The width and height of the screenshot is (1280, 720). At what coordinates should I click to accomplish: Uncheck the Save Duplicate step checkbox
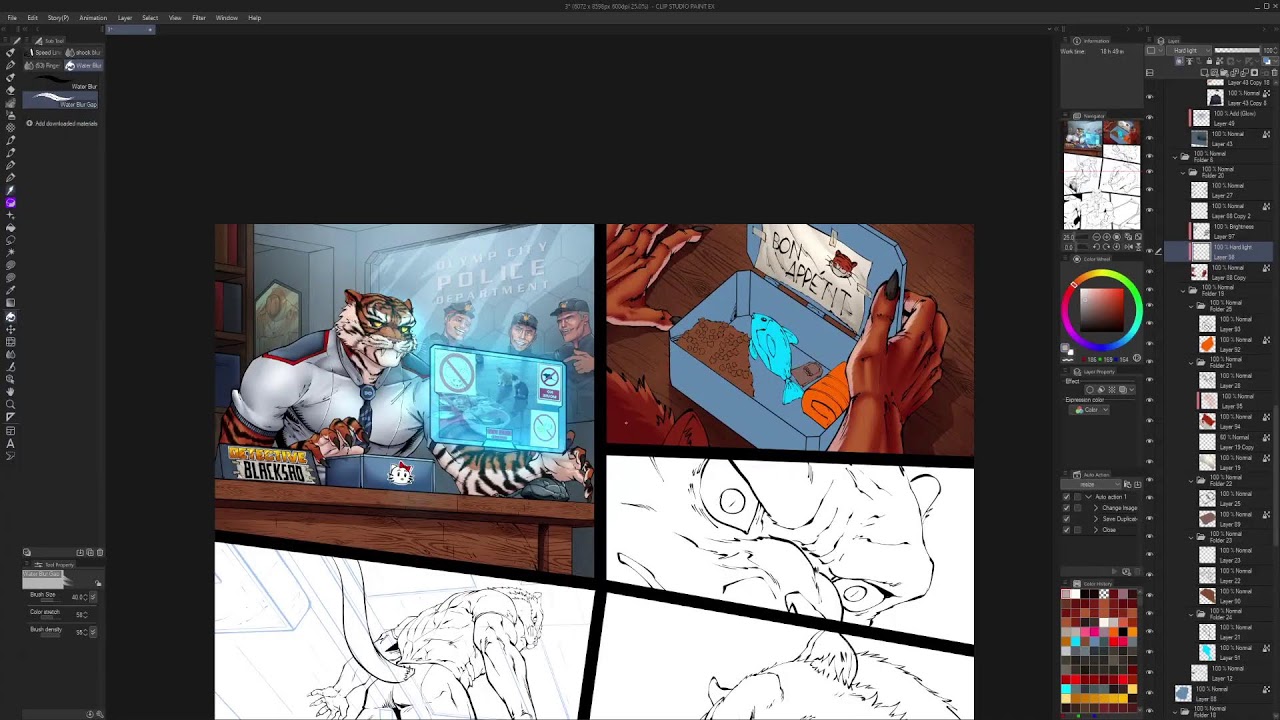tap(1066, 519)
